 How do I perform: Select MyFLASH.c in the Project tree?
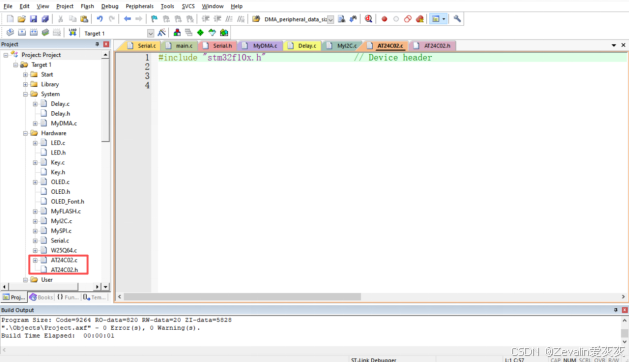(x=65, y=211)
